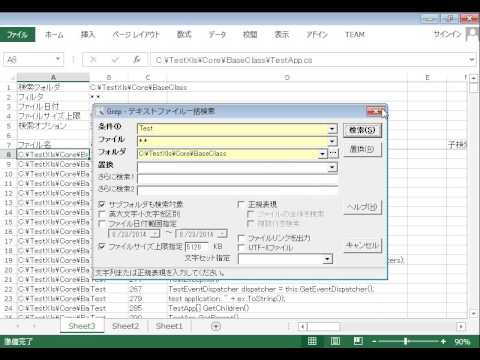
Task: Click the insert function fx icon
Action: click(137, 60)
